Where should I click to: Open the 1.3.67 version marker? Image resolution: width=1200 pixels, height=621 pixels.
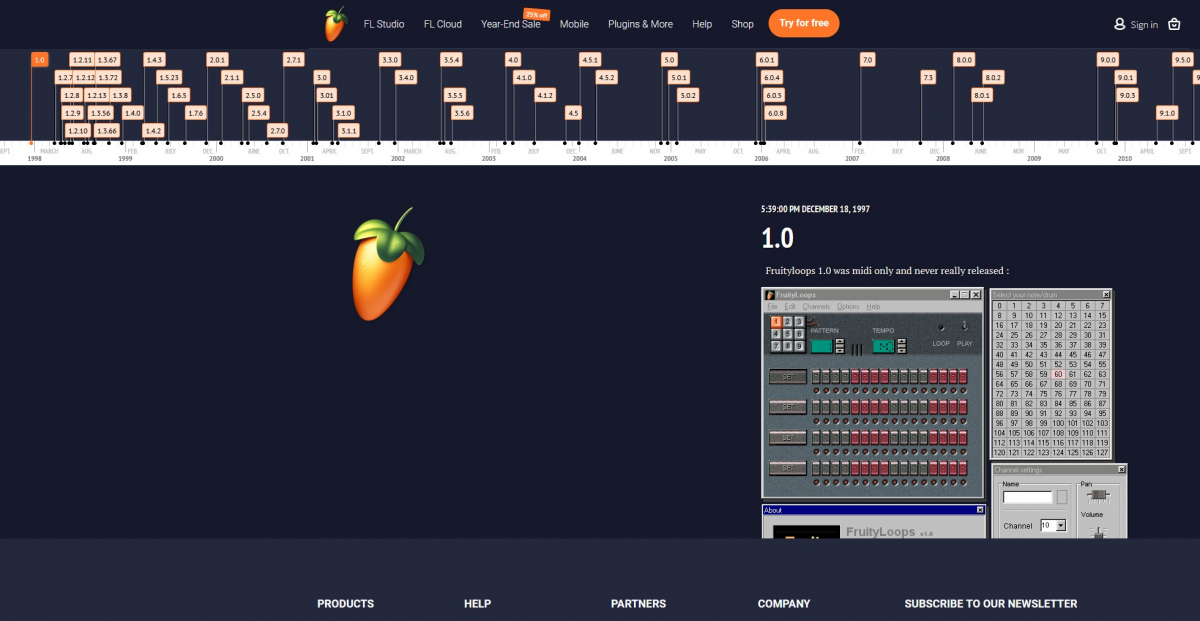(x=107, y=60)
